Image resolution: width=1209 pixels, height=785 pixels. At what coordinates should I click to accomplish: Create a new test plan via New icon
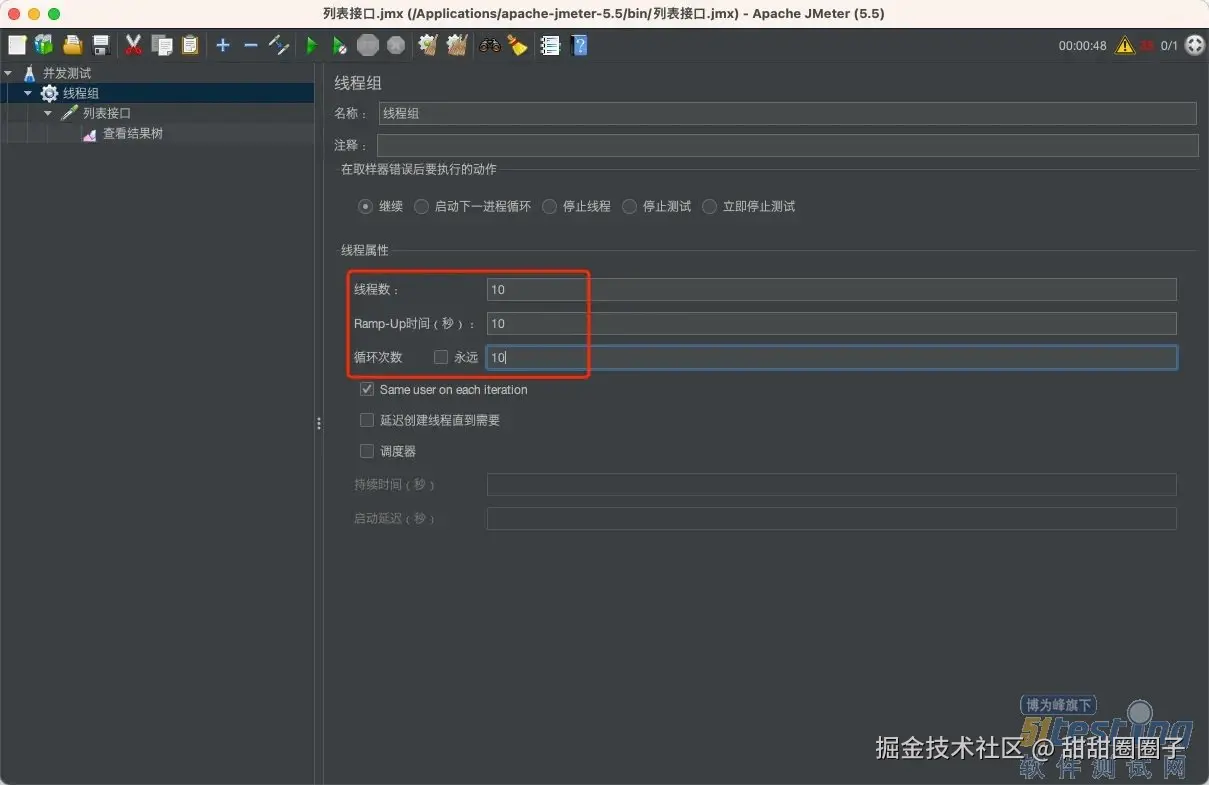click(17, 45)
